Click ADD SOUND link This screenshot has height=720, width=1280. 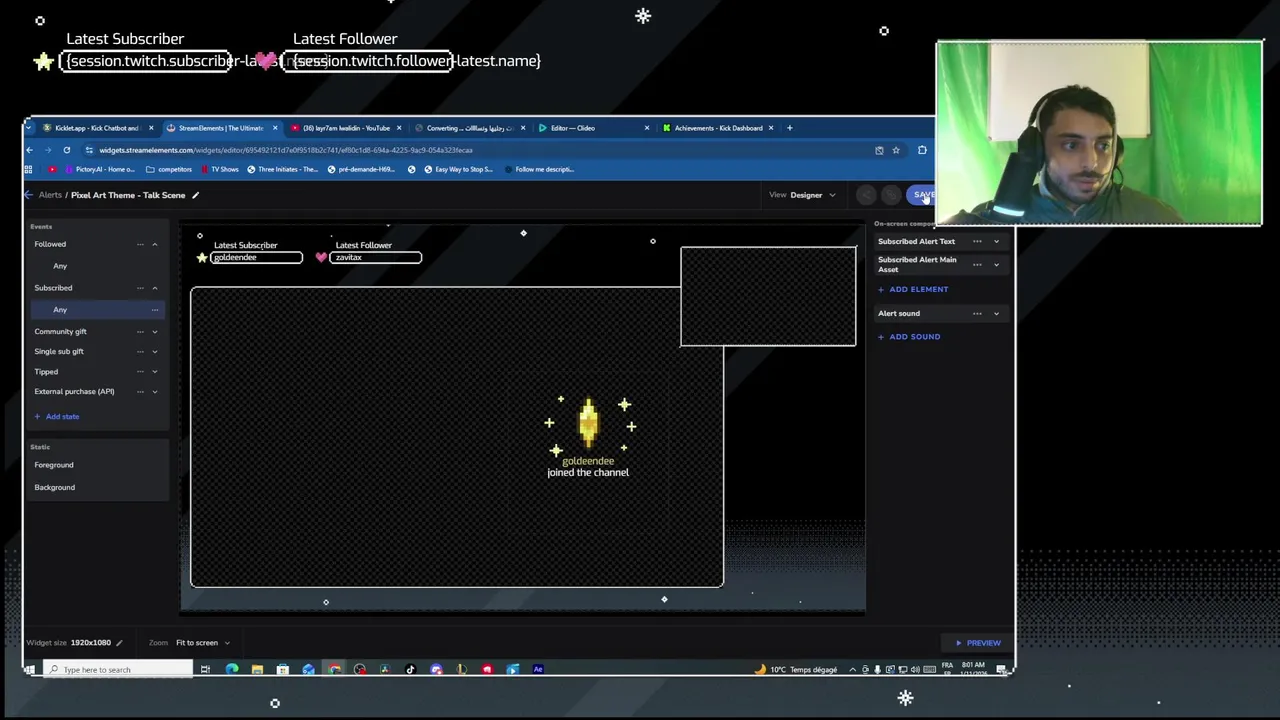(909, 337)
